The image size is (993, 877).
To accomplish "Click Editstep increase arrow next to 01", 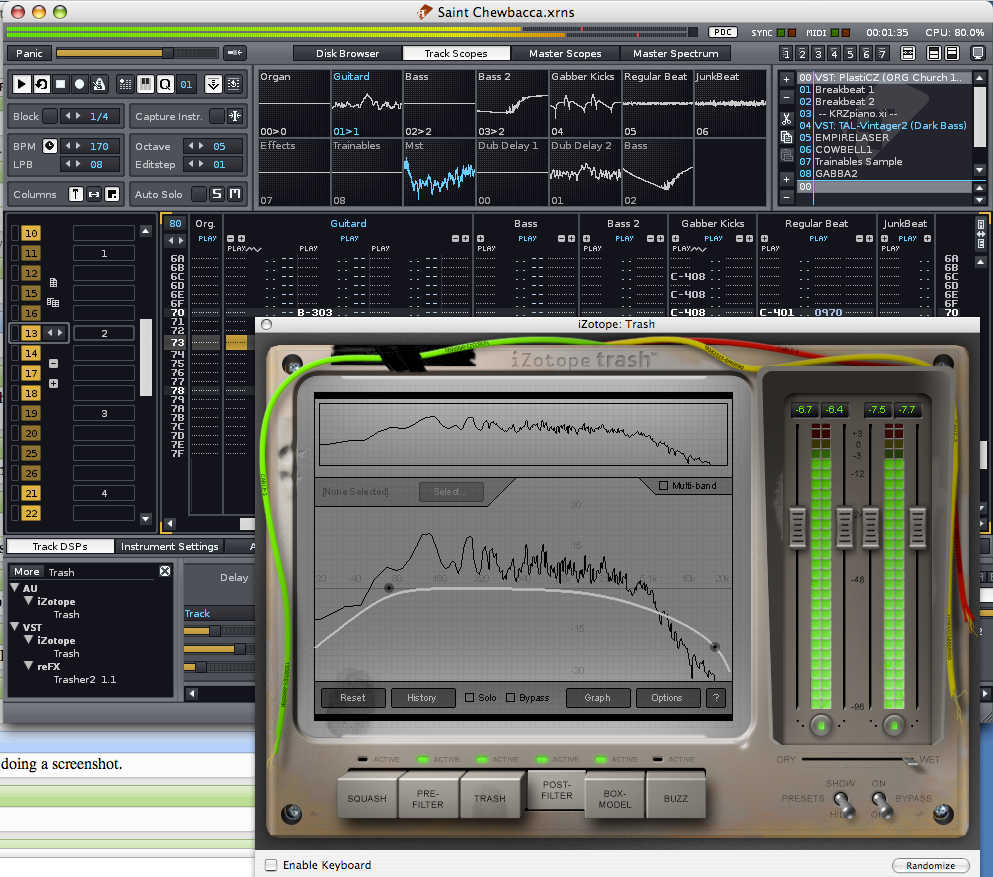I will [201, 164].
